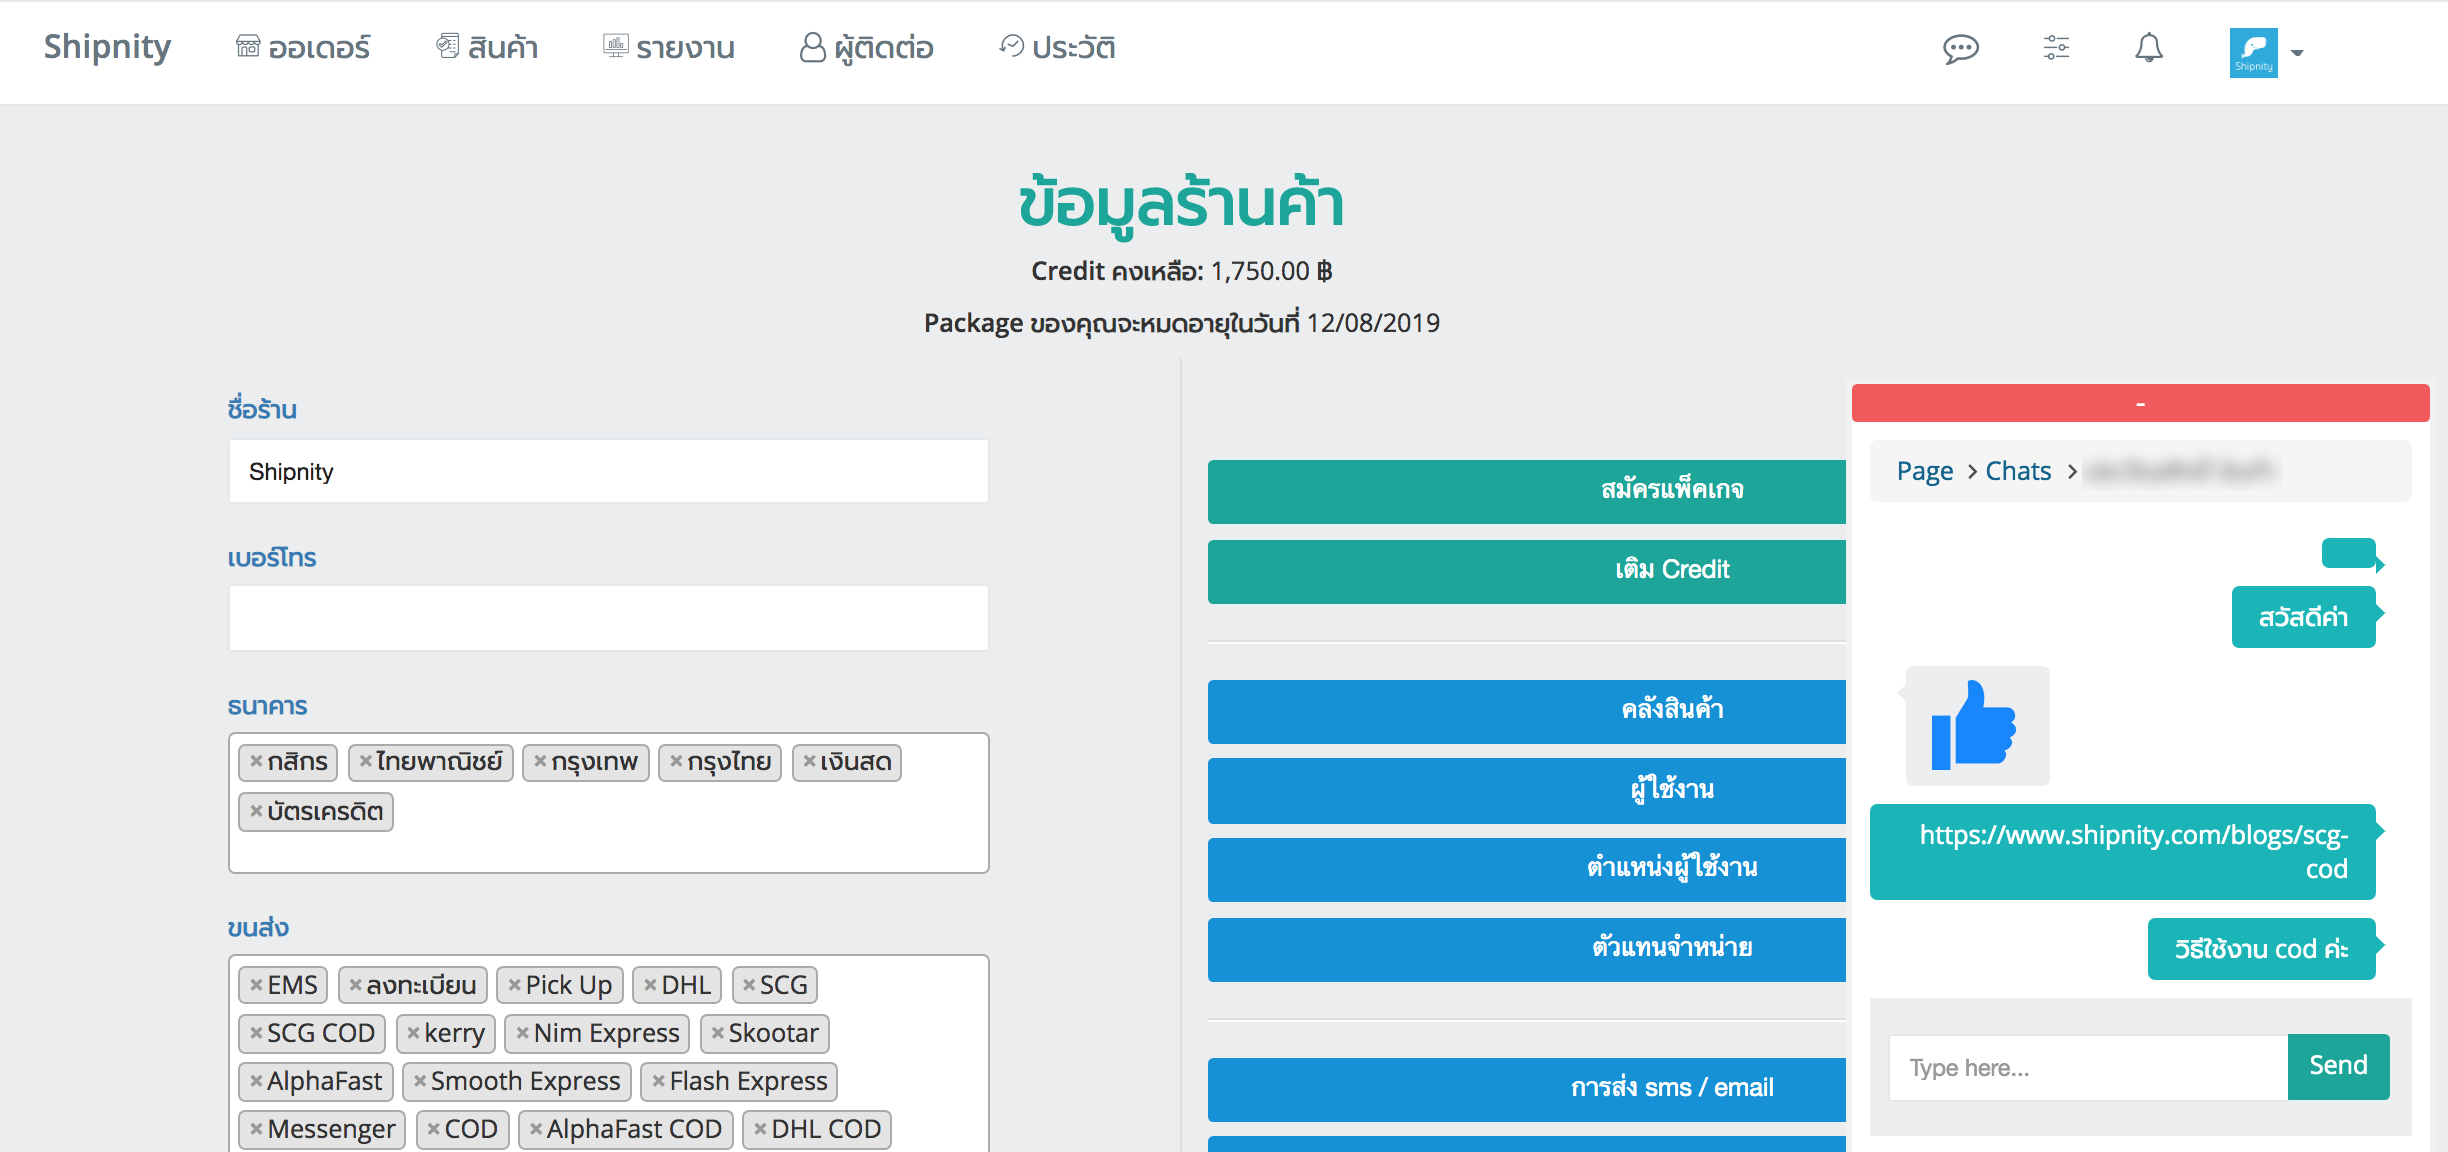This screenshot has width=2448, height=1152.
Task: Click the Page breadcrumb link
Action: pos(1925,471)
